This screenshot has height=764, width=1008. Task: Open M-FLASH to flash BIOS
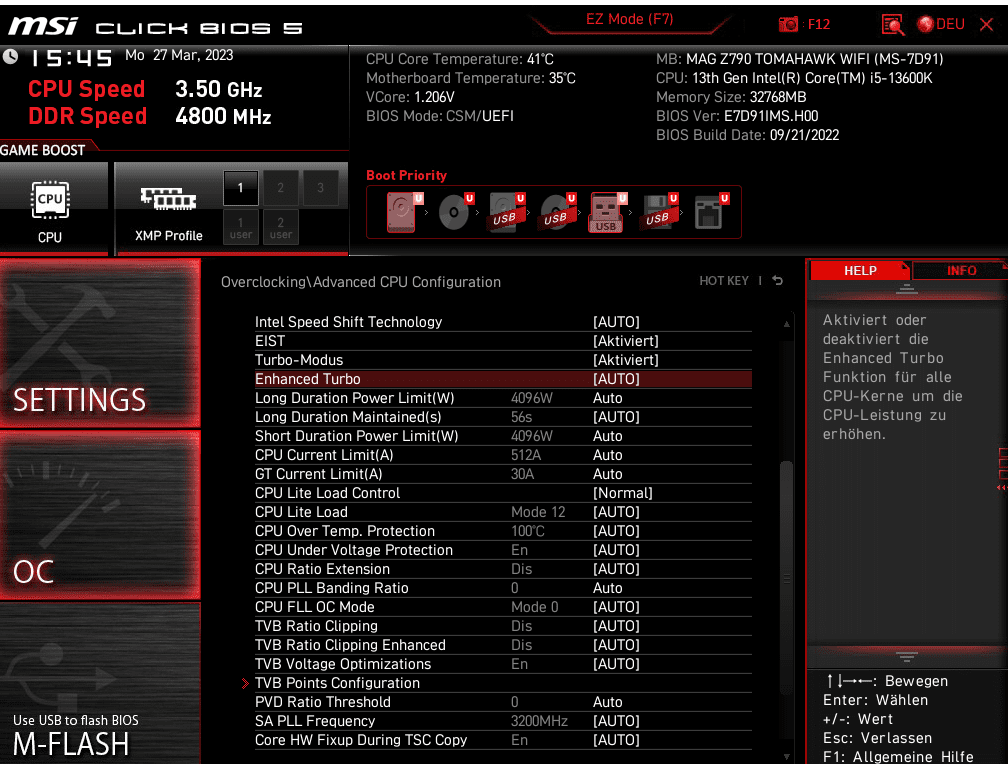100,685
